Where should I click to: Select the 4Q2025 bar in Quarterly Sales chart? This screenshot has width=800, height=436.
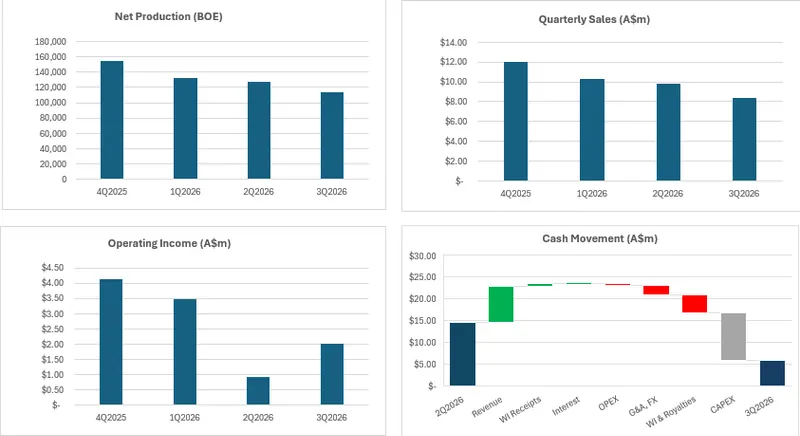[x=516, y=121]
